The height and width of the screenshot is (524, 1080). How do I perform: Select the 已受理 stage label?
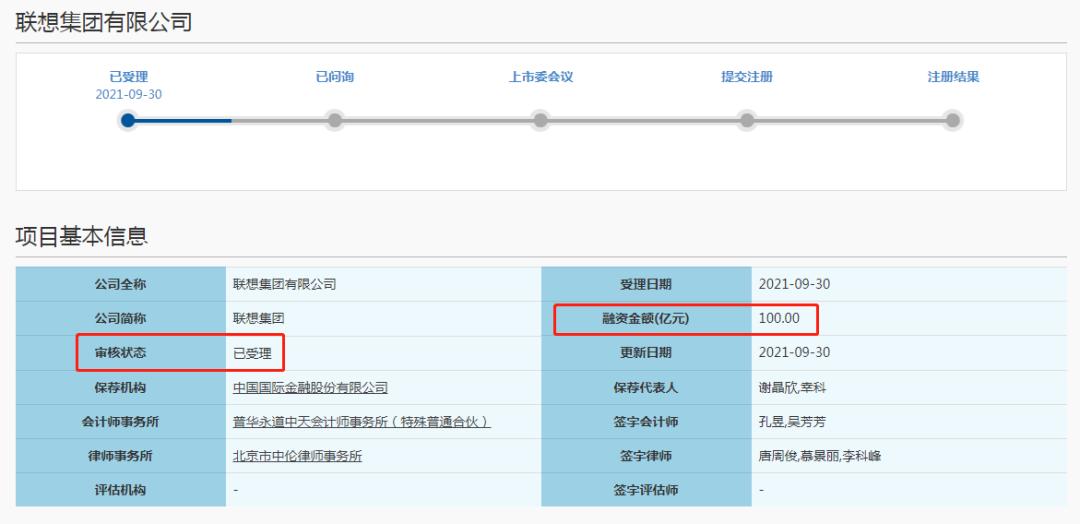coord(129,77)
